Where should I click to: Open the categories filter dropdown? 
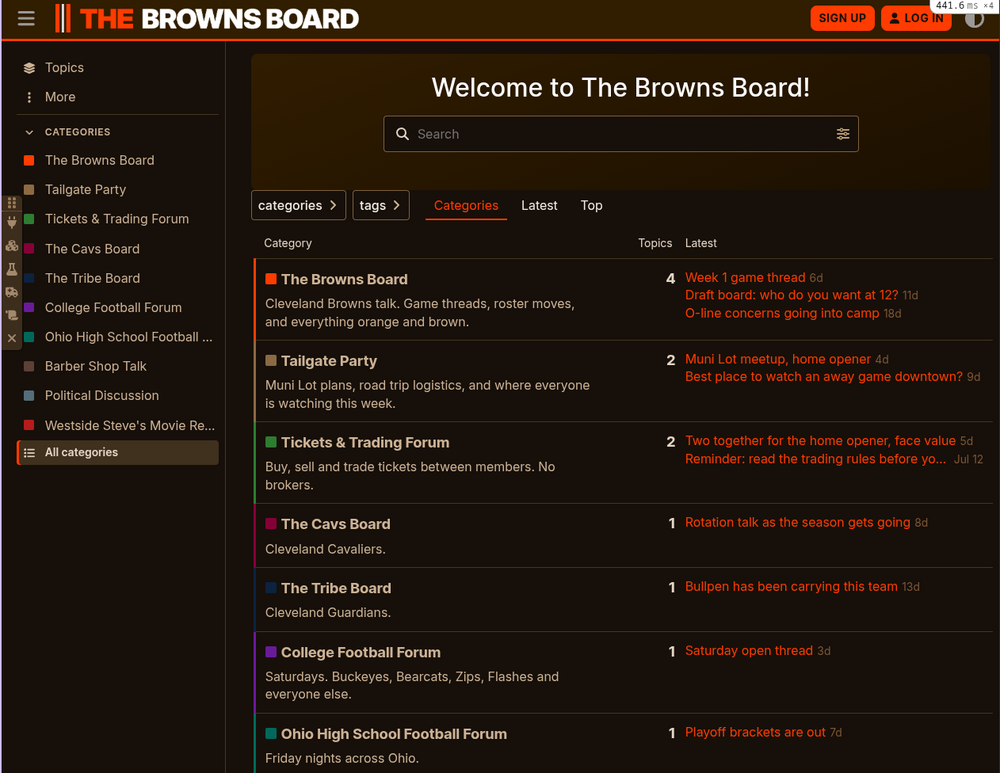click(298, 205)
